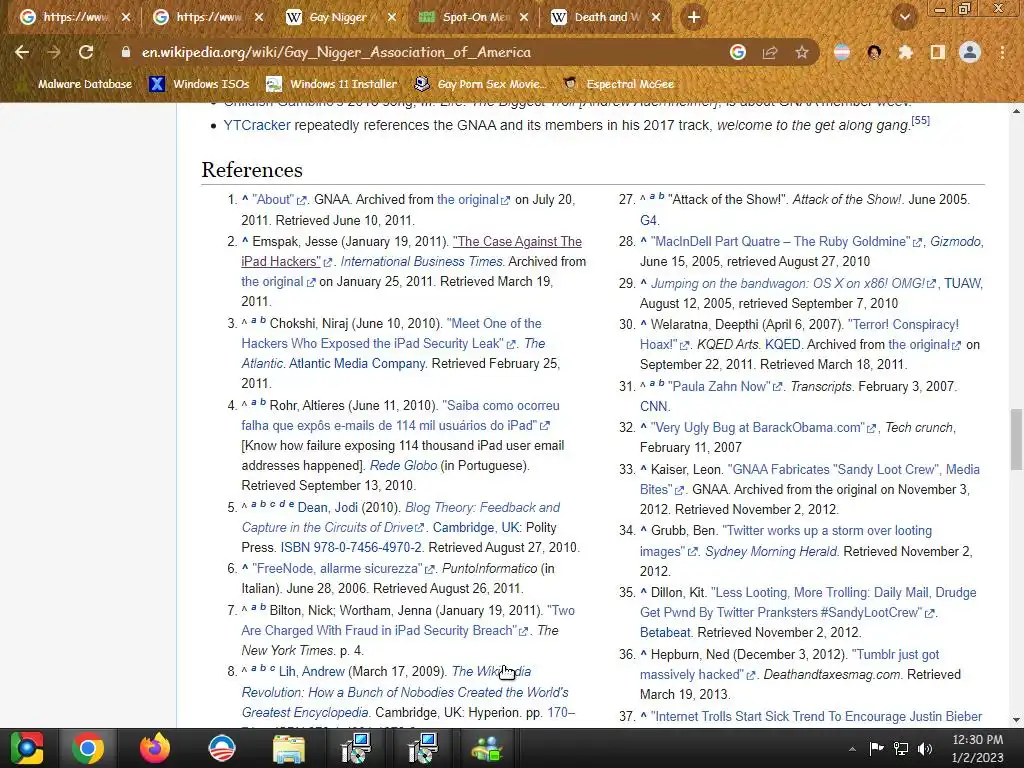Open "Very Ugly Bug at BarackObama.com" link
1024x768 pixels.
[x=763, y=427]
